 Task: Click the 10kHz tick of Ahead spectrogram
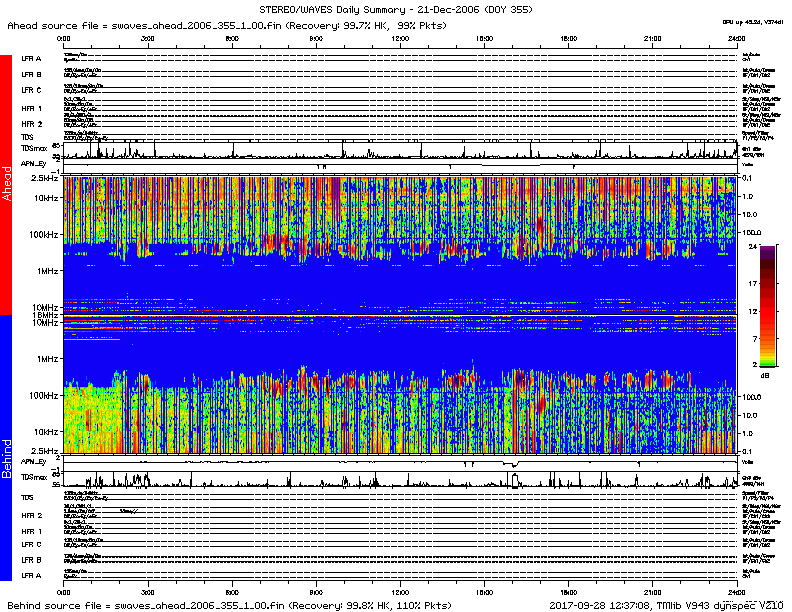46,198
